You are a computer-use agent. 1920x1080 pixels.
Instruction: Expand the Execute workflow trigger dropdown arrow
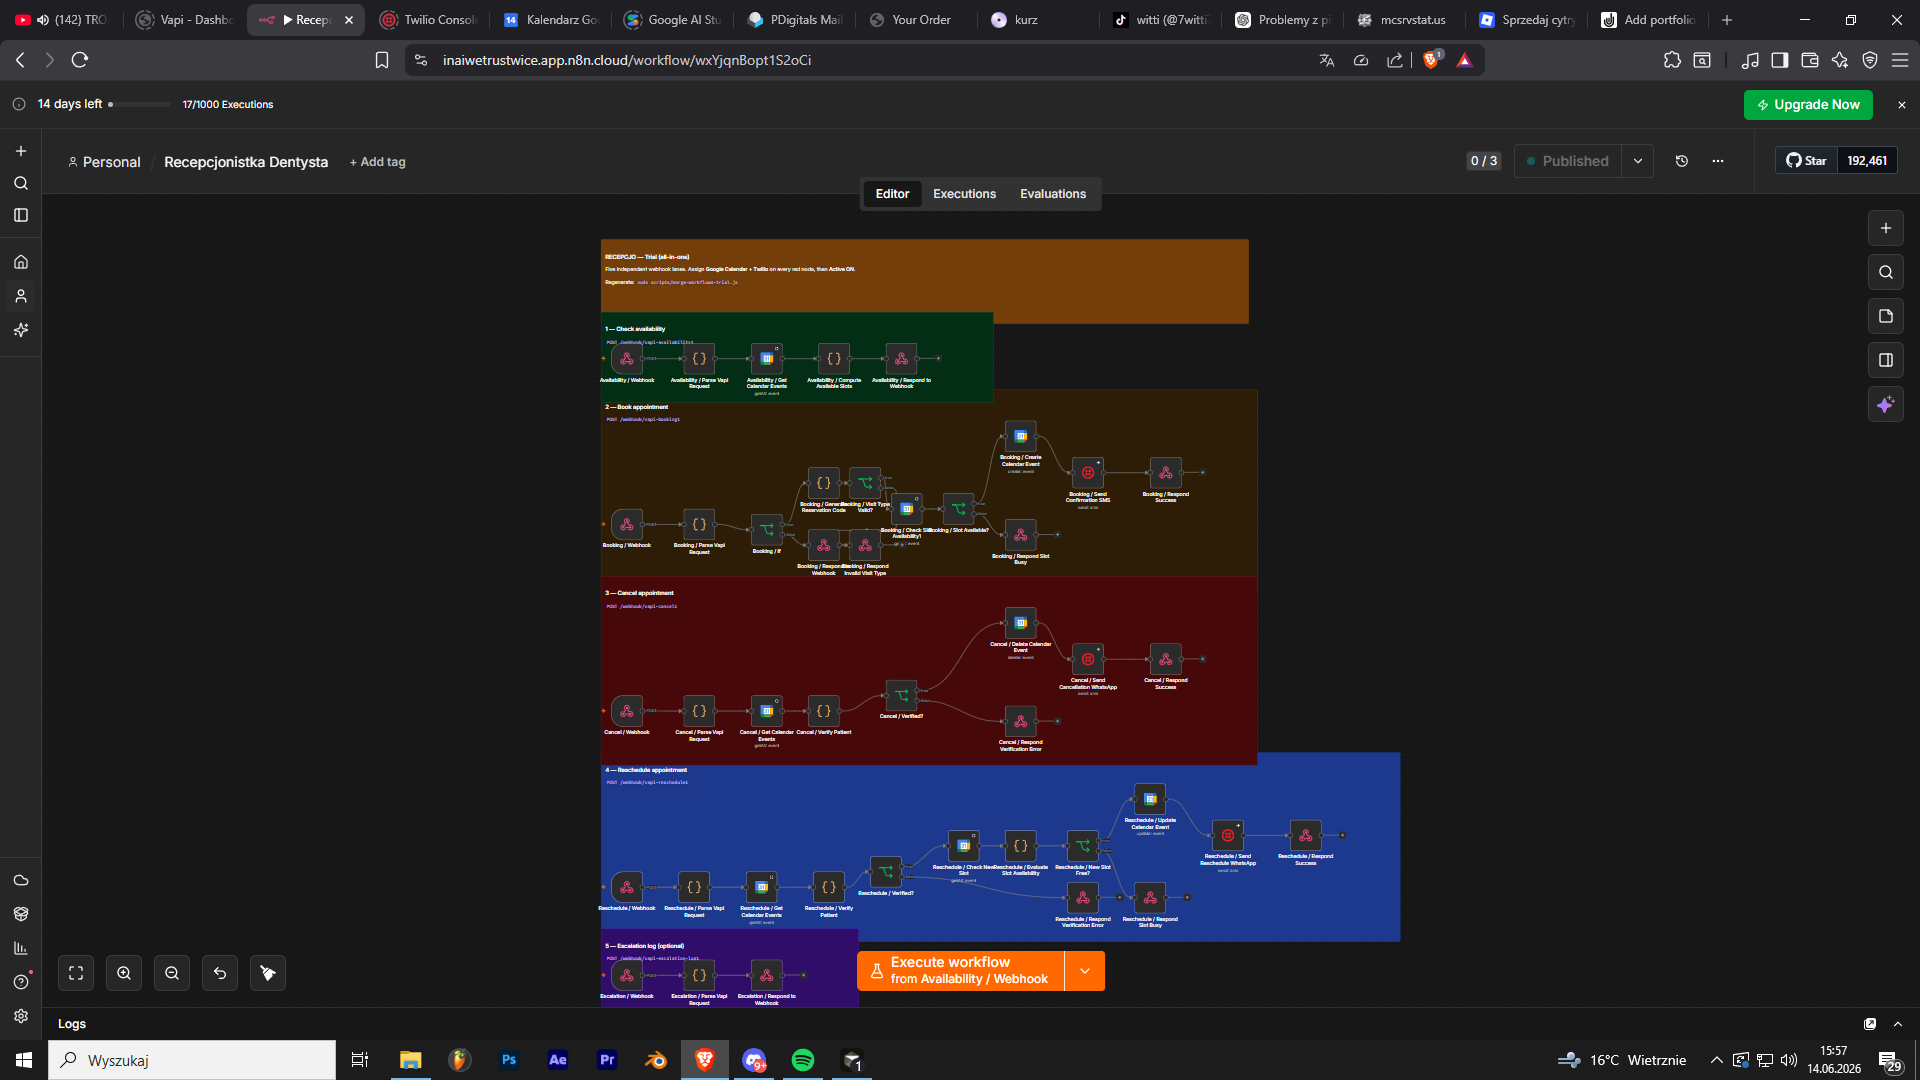pos(1085,971)
